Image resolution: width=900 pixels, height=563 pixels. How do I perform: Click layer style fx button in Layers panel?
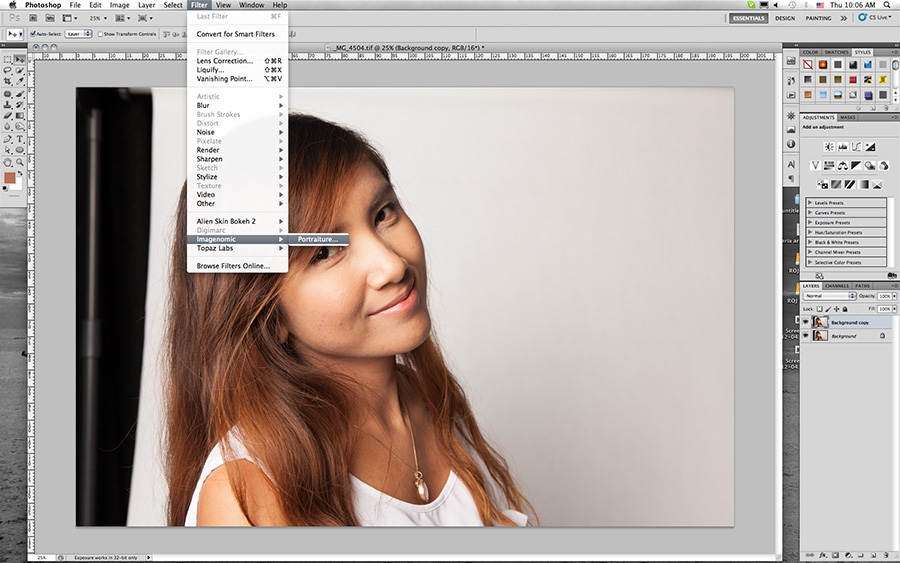pyautogui.click(x=823, y=555)
